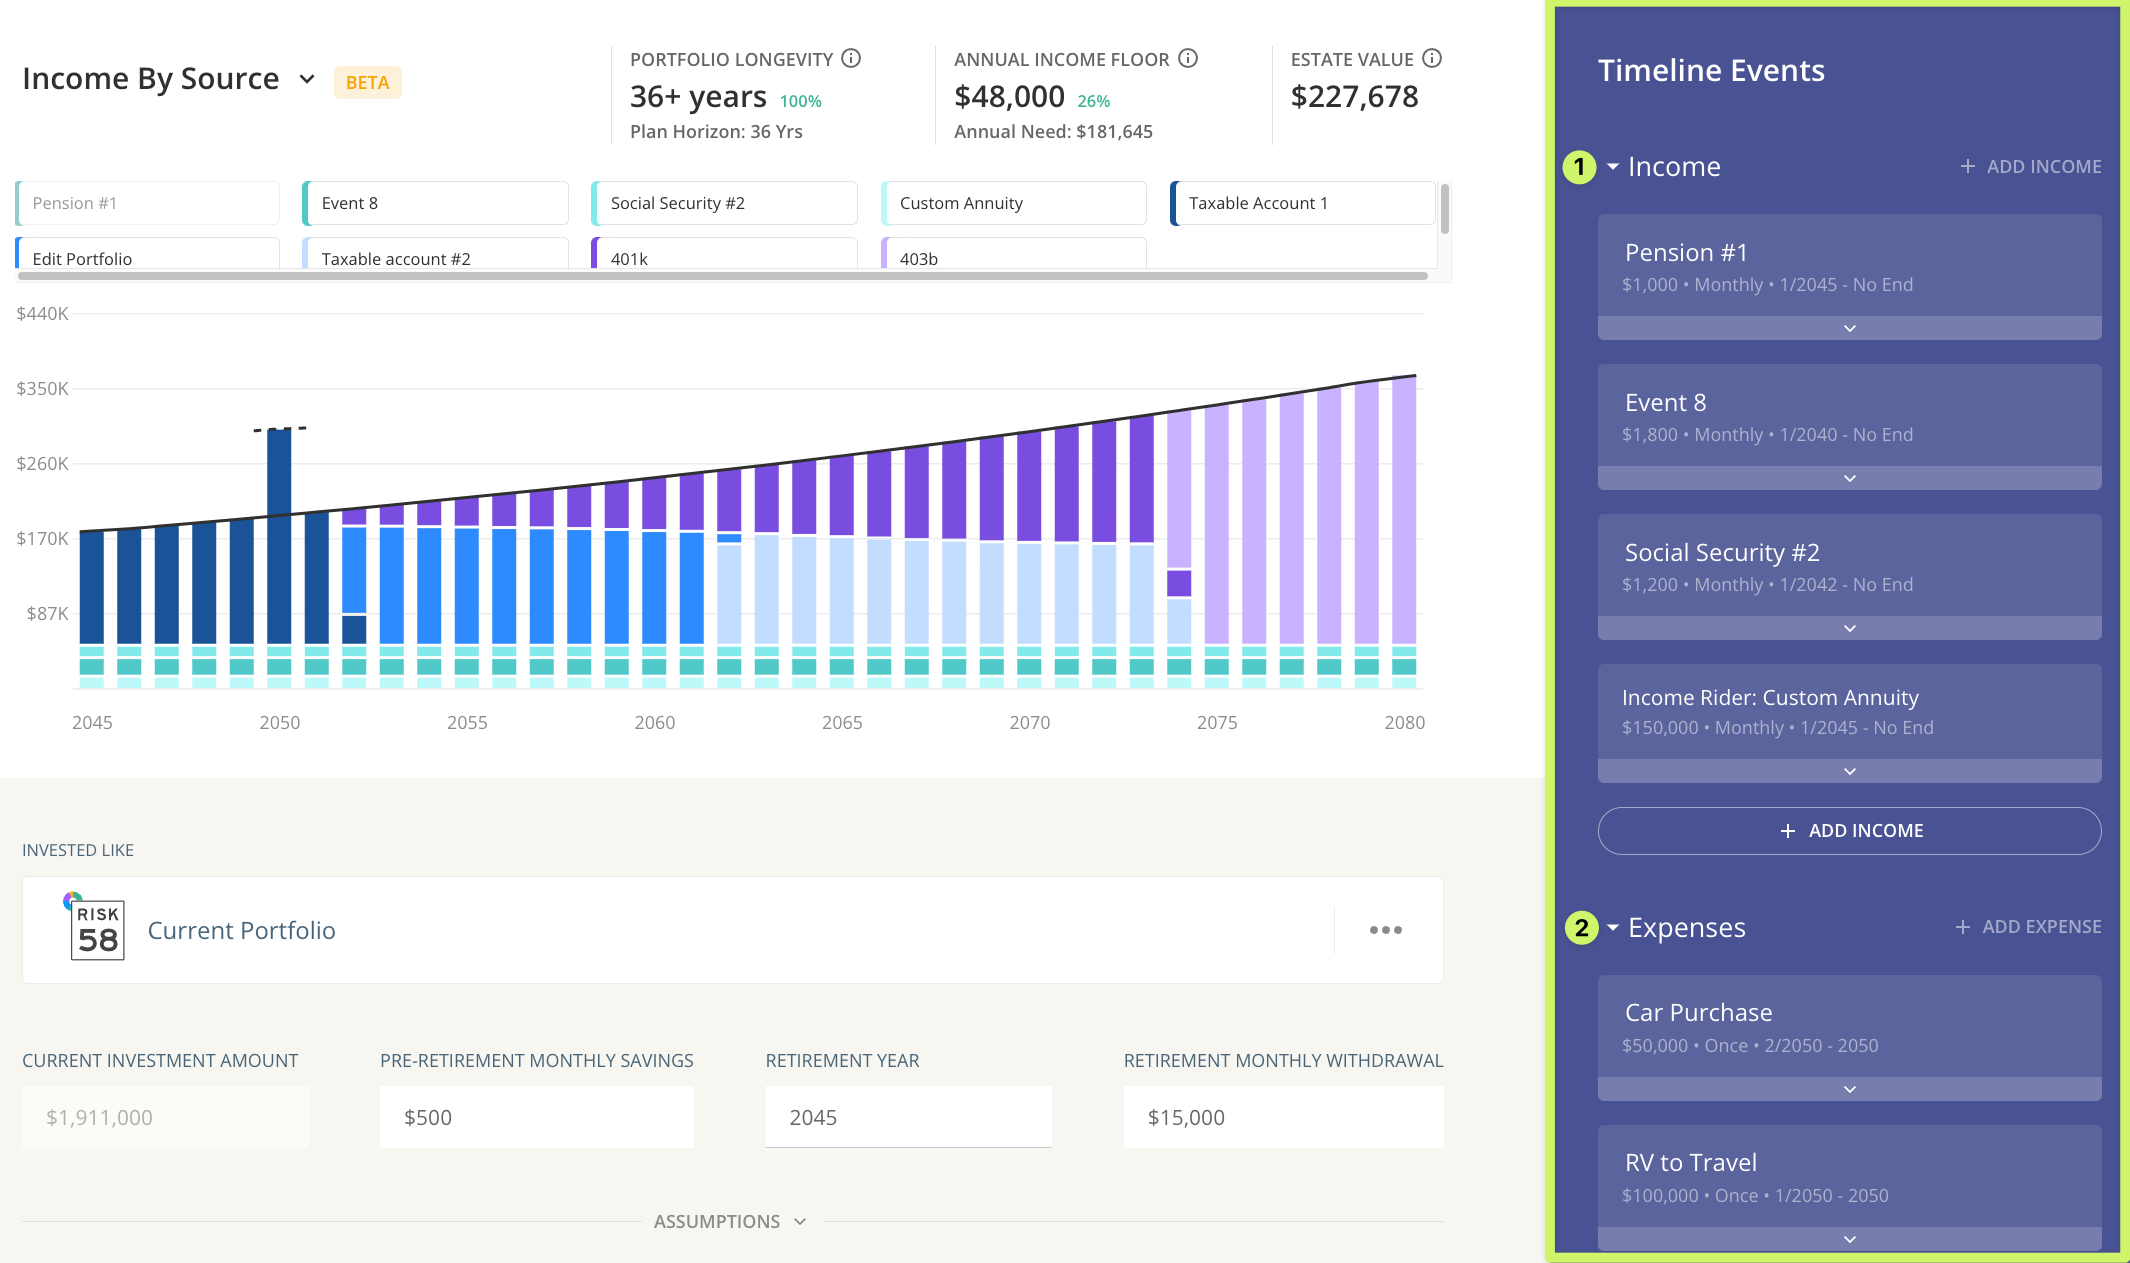
Task: Select the step 1 badge next to Income
Action: coord(1580,167)
